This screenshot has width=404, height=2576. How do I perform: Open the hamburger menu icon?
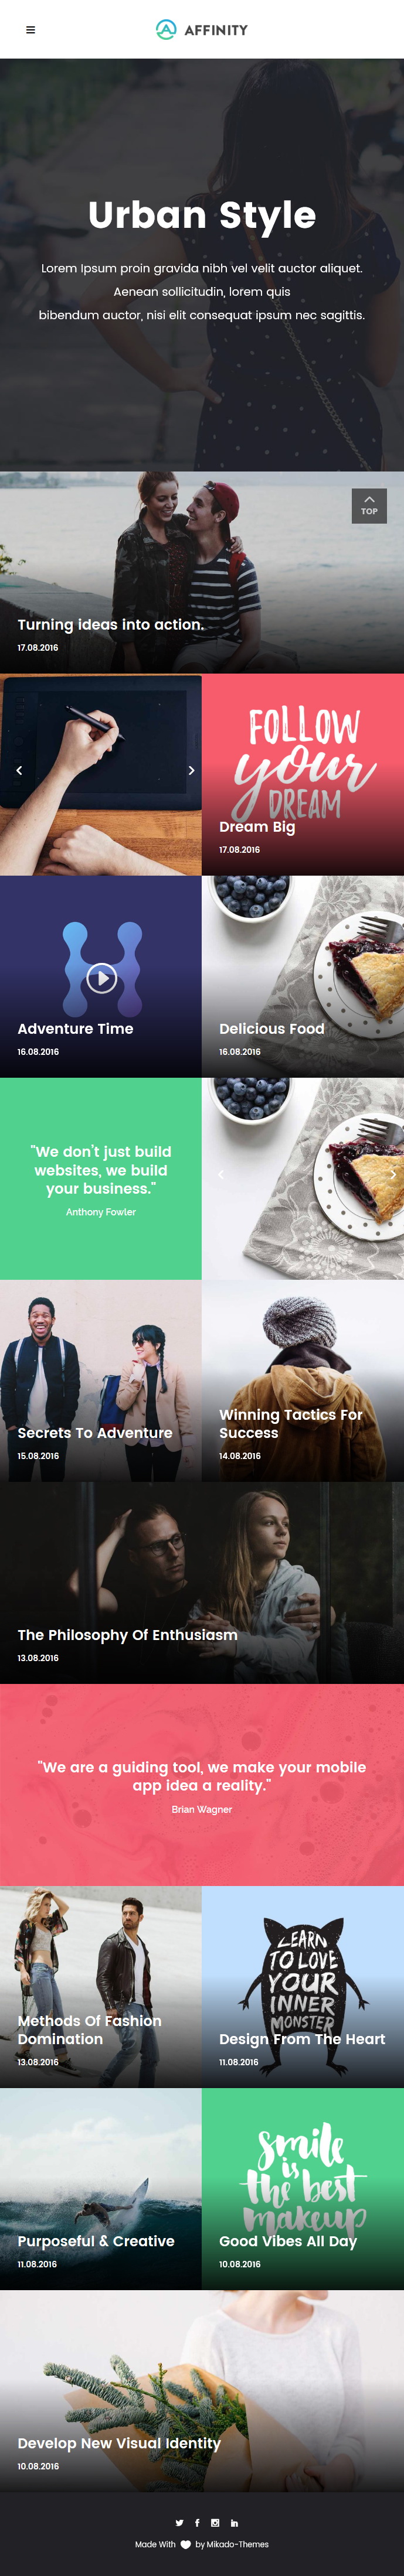point(30,30)
